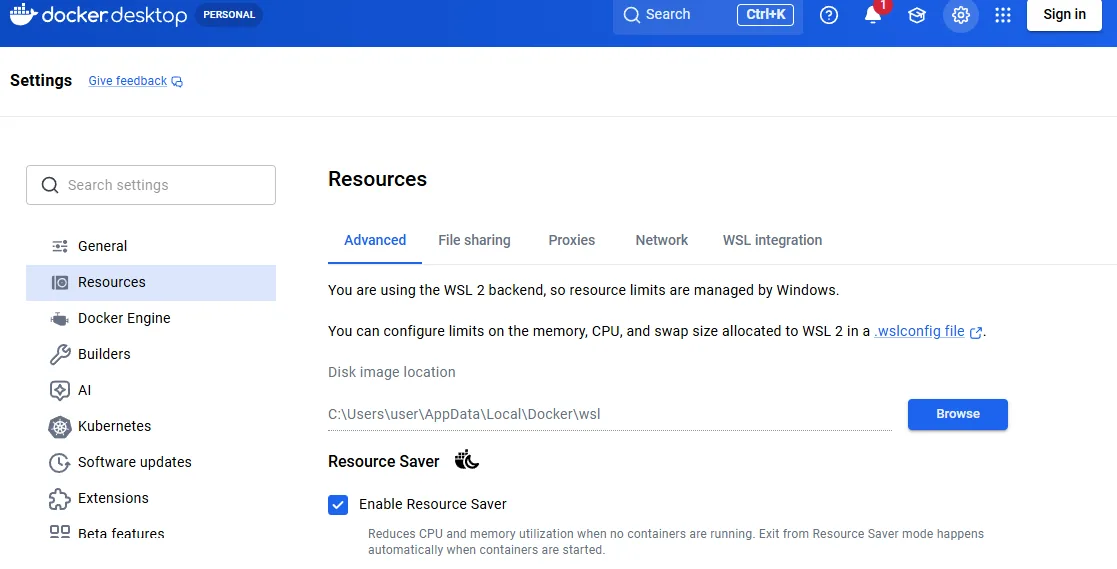Select Extensions settings section
Image resolution: width=1117 pixels, height=569 pixels.
(x=151, y=498)
